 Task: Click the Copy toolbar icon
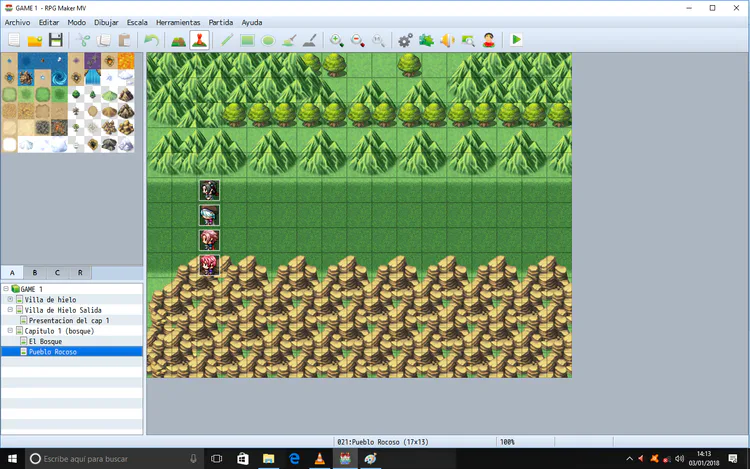pyautogui.click(x=104, y=40)
